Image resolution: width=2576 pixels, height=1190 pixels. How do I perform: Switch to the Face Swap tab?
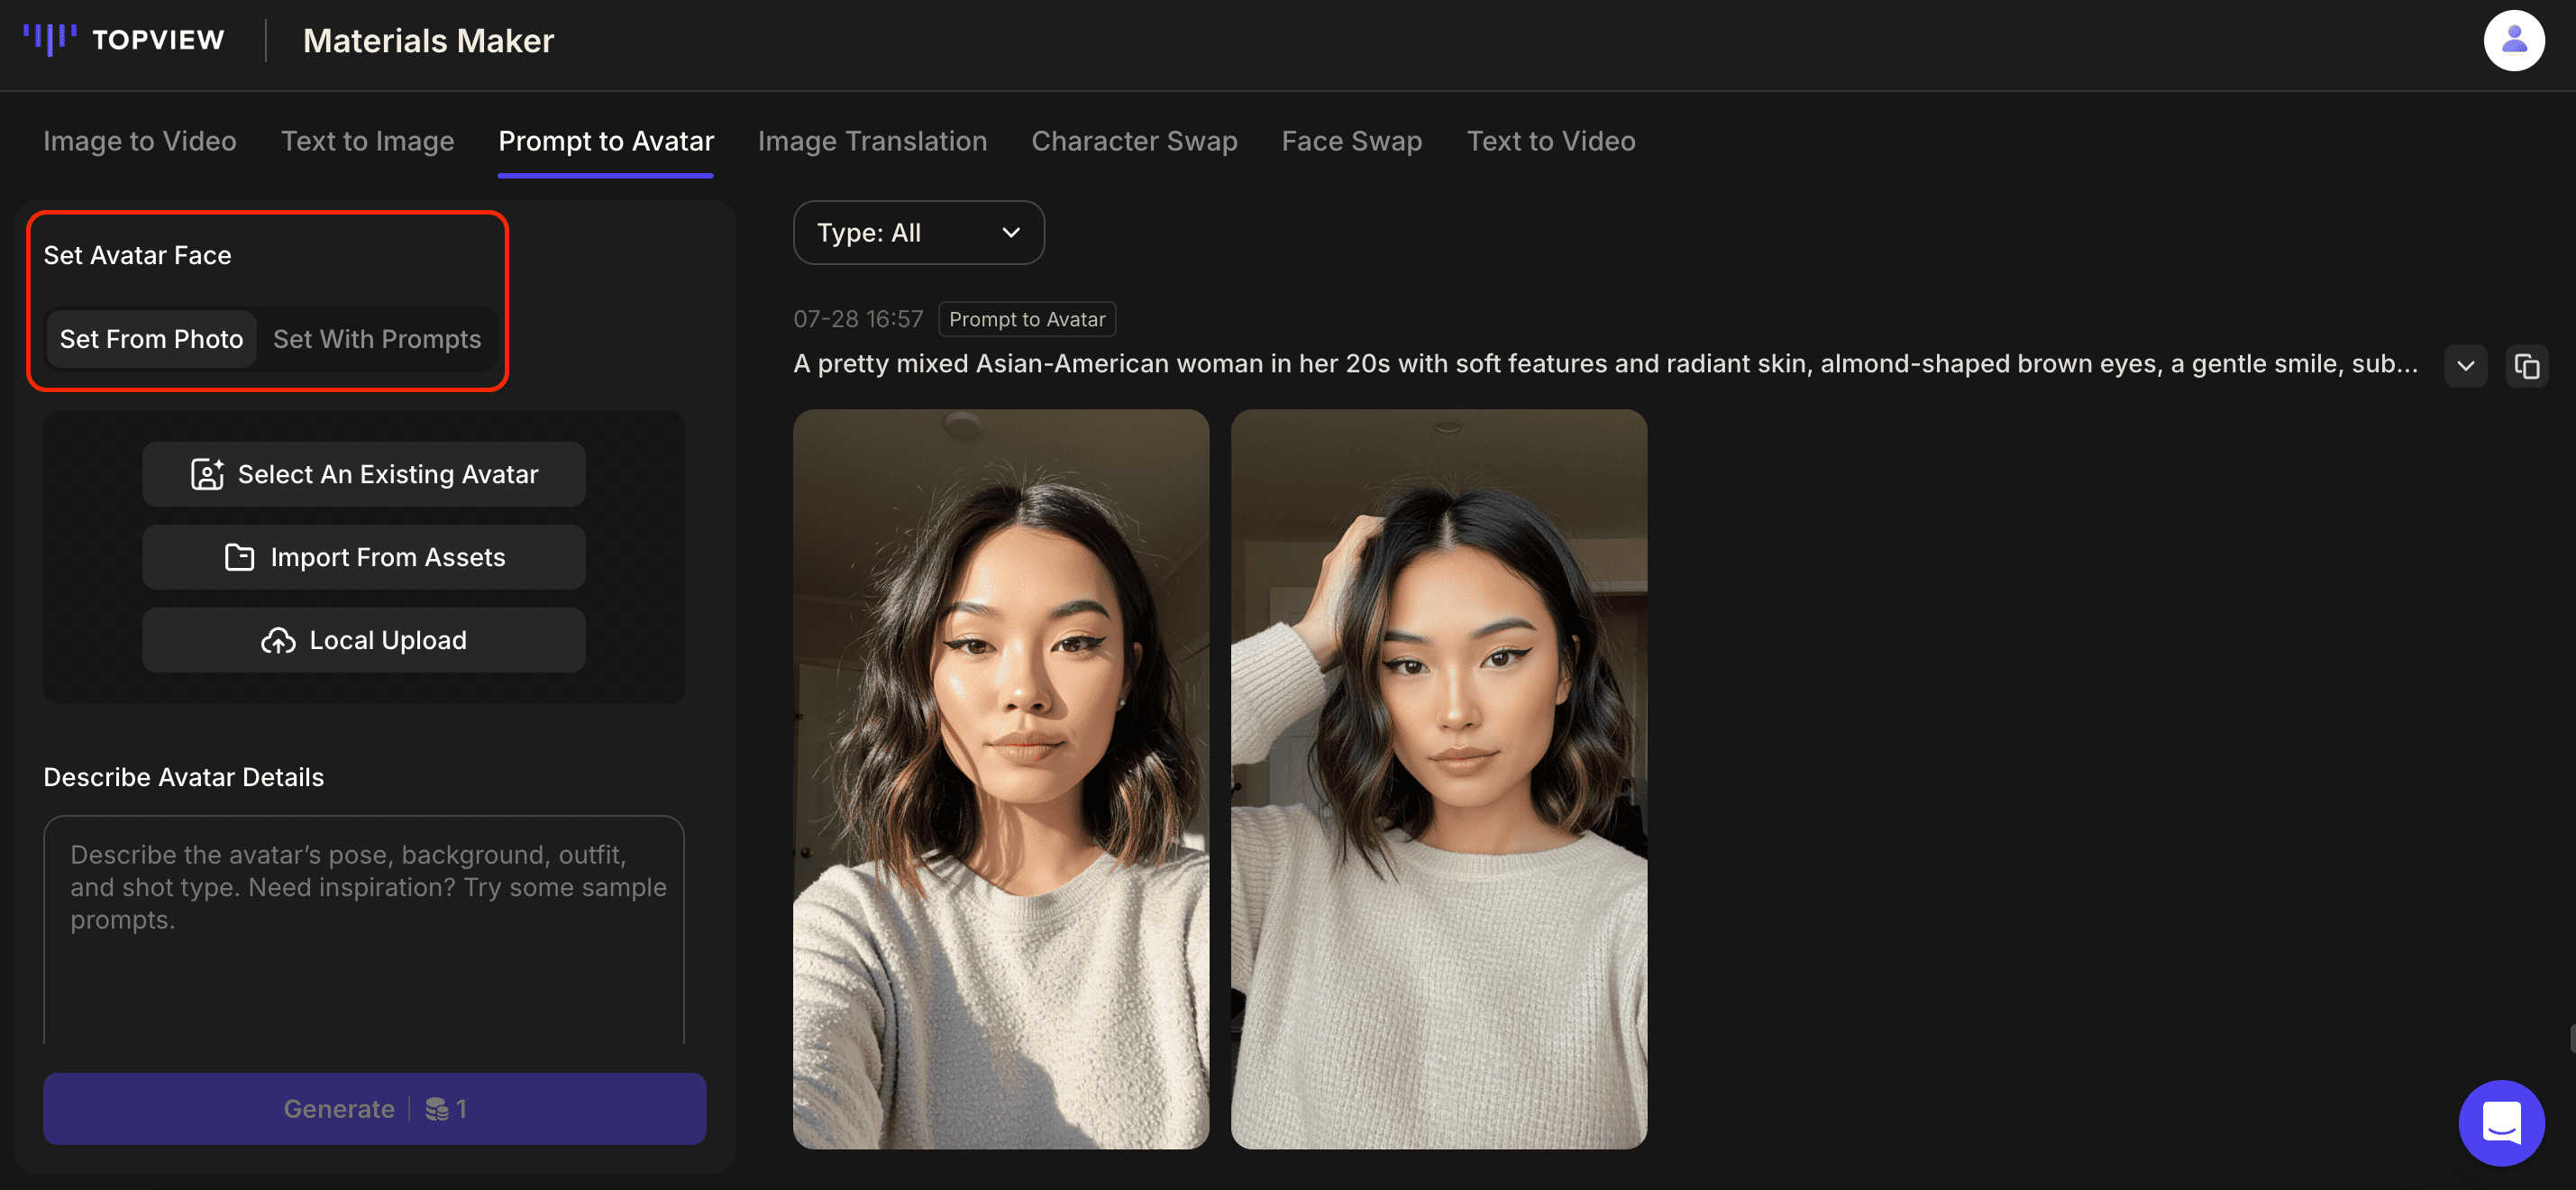point(1352,141)
